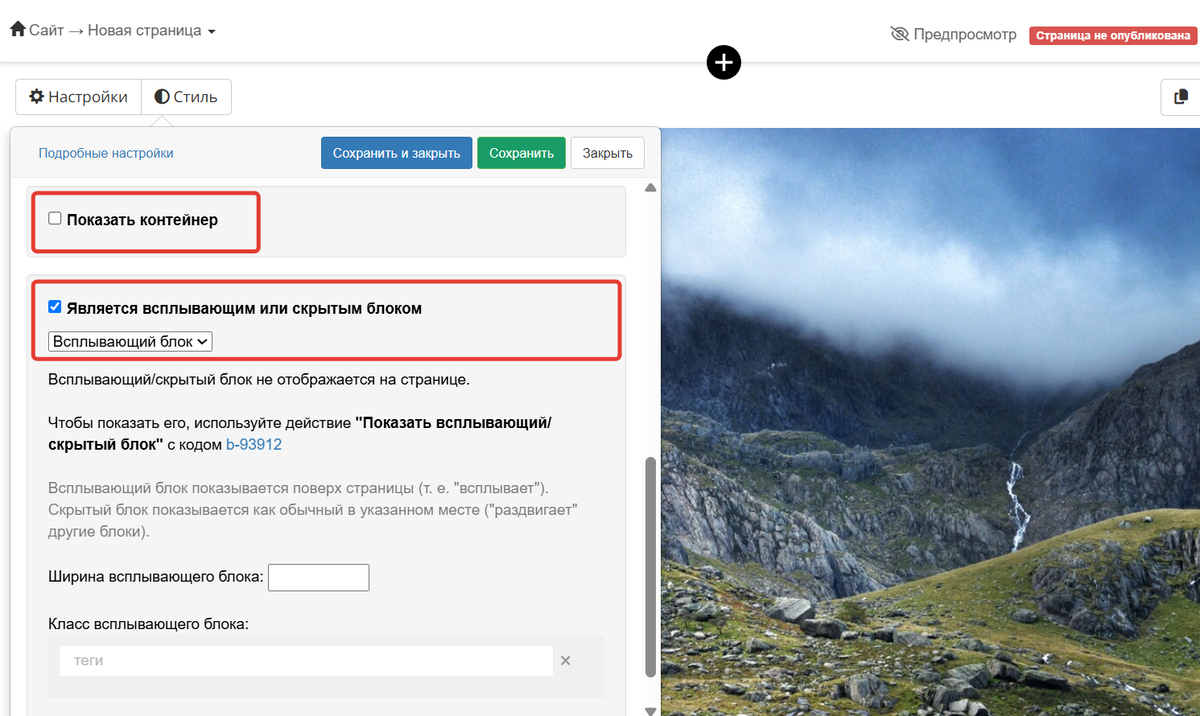This screenshot has height=716, width=1200.
Task: Expand the Новая страница caret menu
Action: [211, 32]
